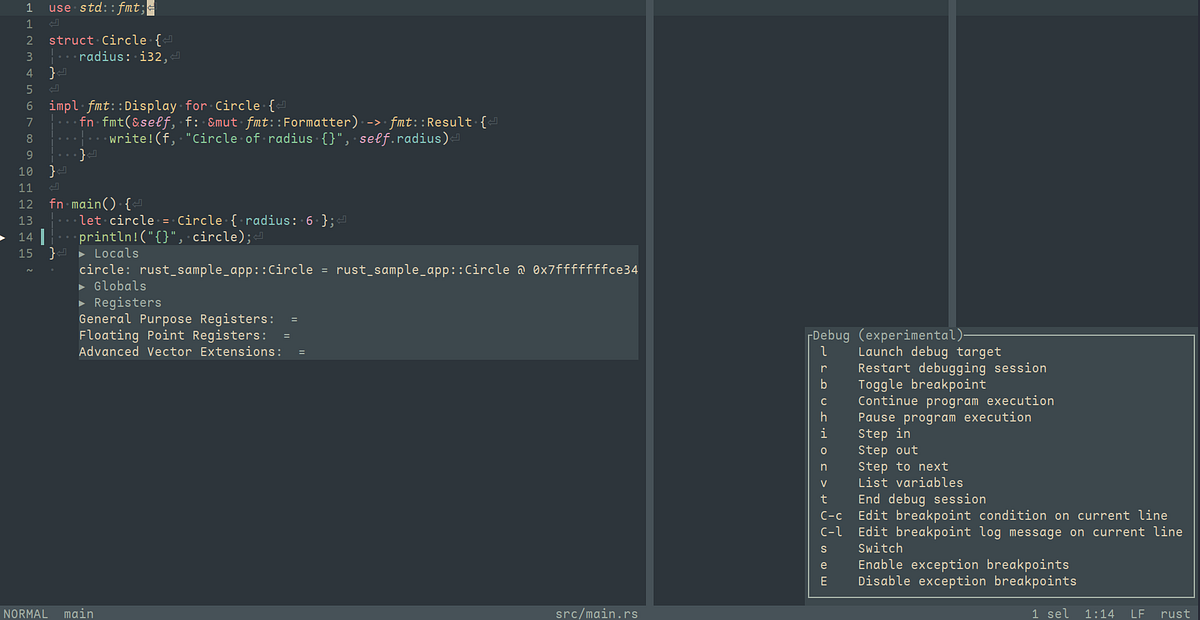Click the 1:14 cursor position indicator
Viewport: 1200px width, 620px height.
pyautogui.click(x=1100, y=613)
